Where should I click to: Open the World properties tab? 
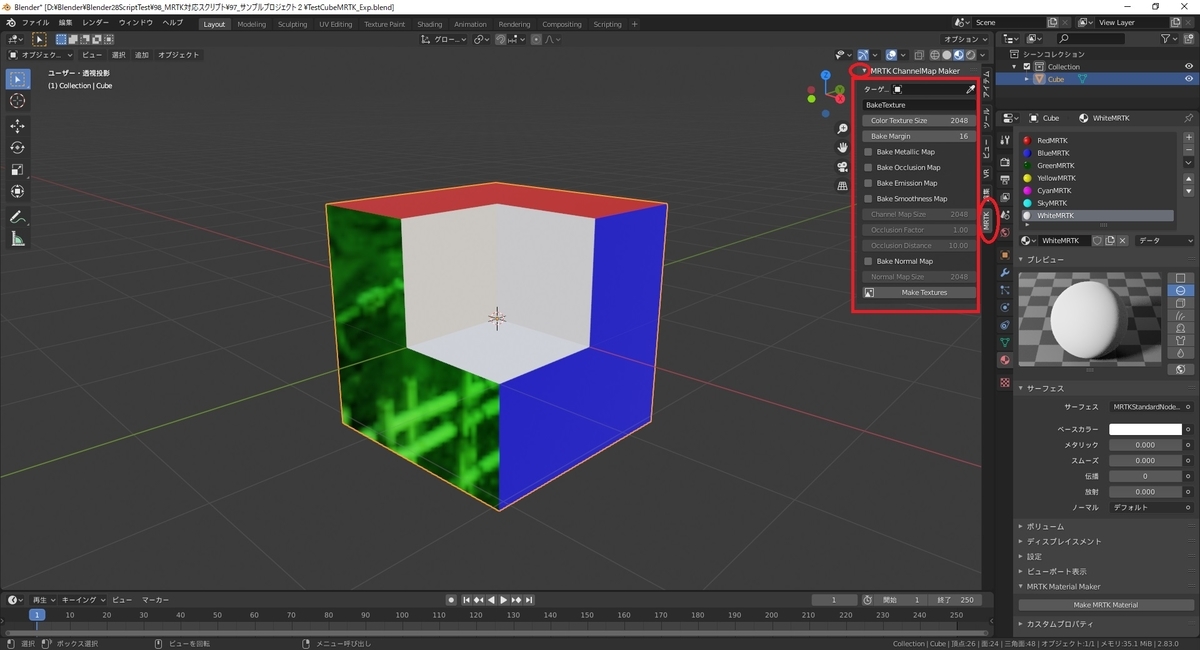[x=1005, y=232]
